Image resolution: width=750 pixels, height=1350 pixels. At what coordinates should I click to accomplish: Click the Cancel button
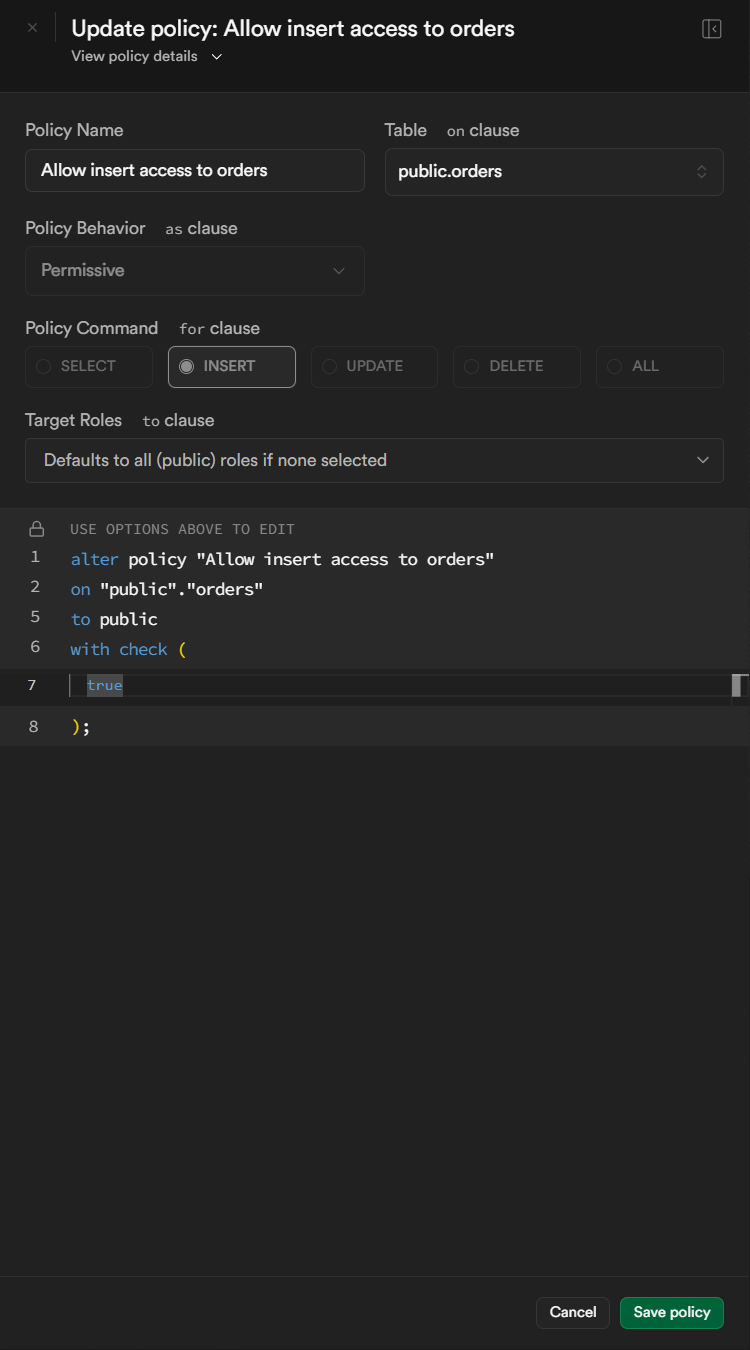point(573,1312)
